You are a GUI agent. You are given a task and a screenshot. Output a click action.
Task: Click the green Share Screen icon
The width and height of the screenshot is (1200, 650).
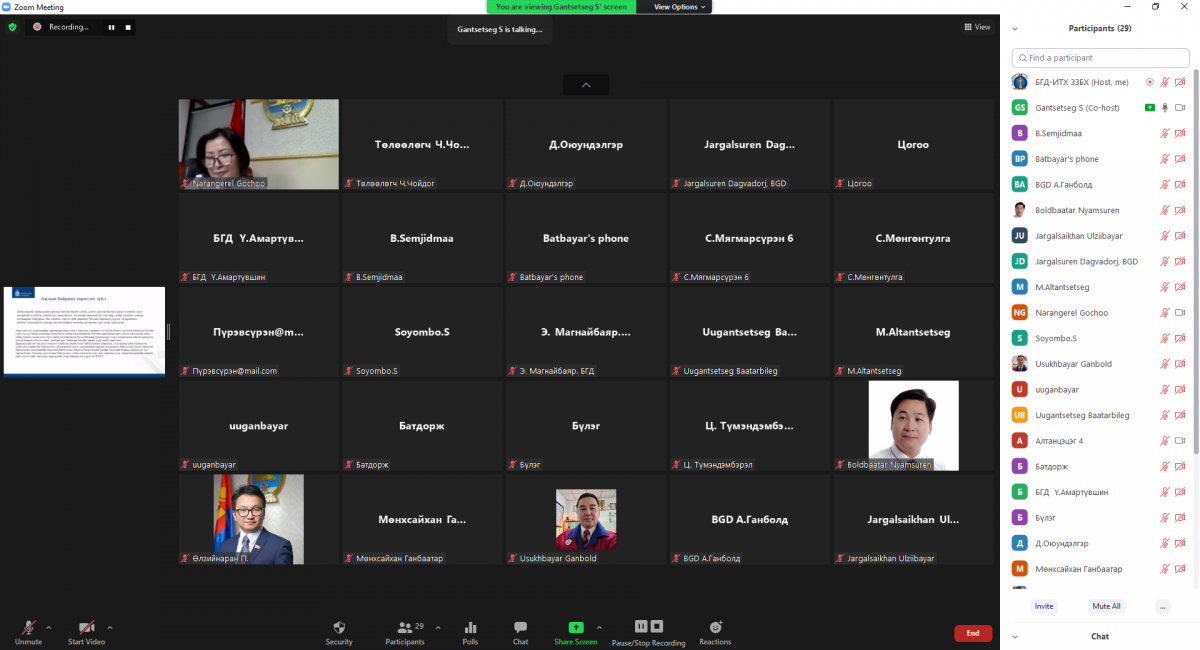pyautogui.click(x=576, y=628)
